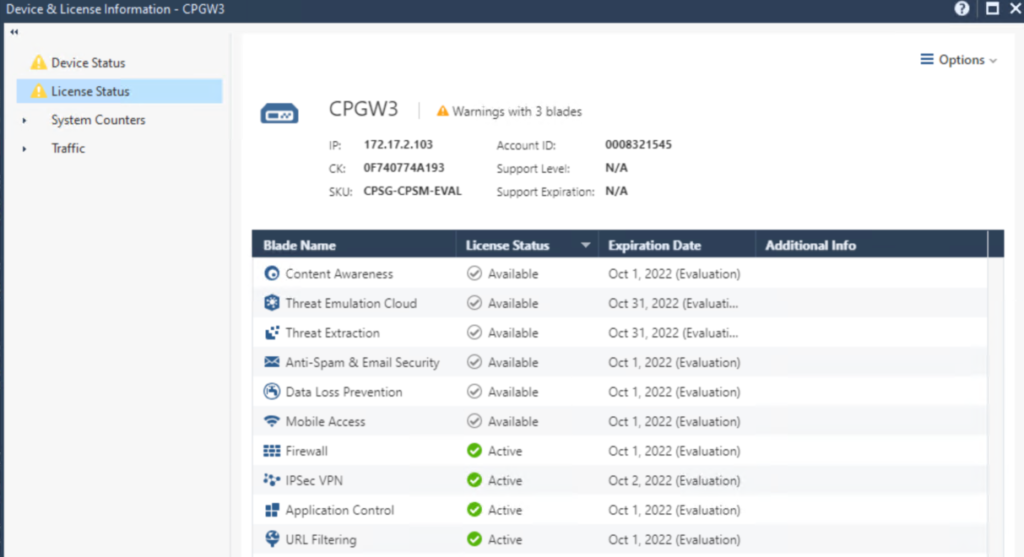Click the Firewall Active status text
1024x557 pixels.
tap(505, 451)
